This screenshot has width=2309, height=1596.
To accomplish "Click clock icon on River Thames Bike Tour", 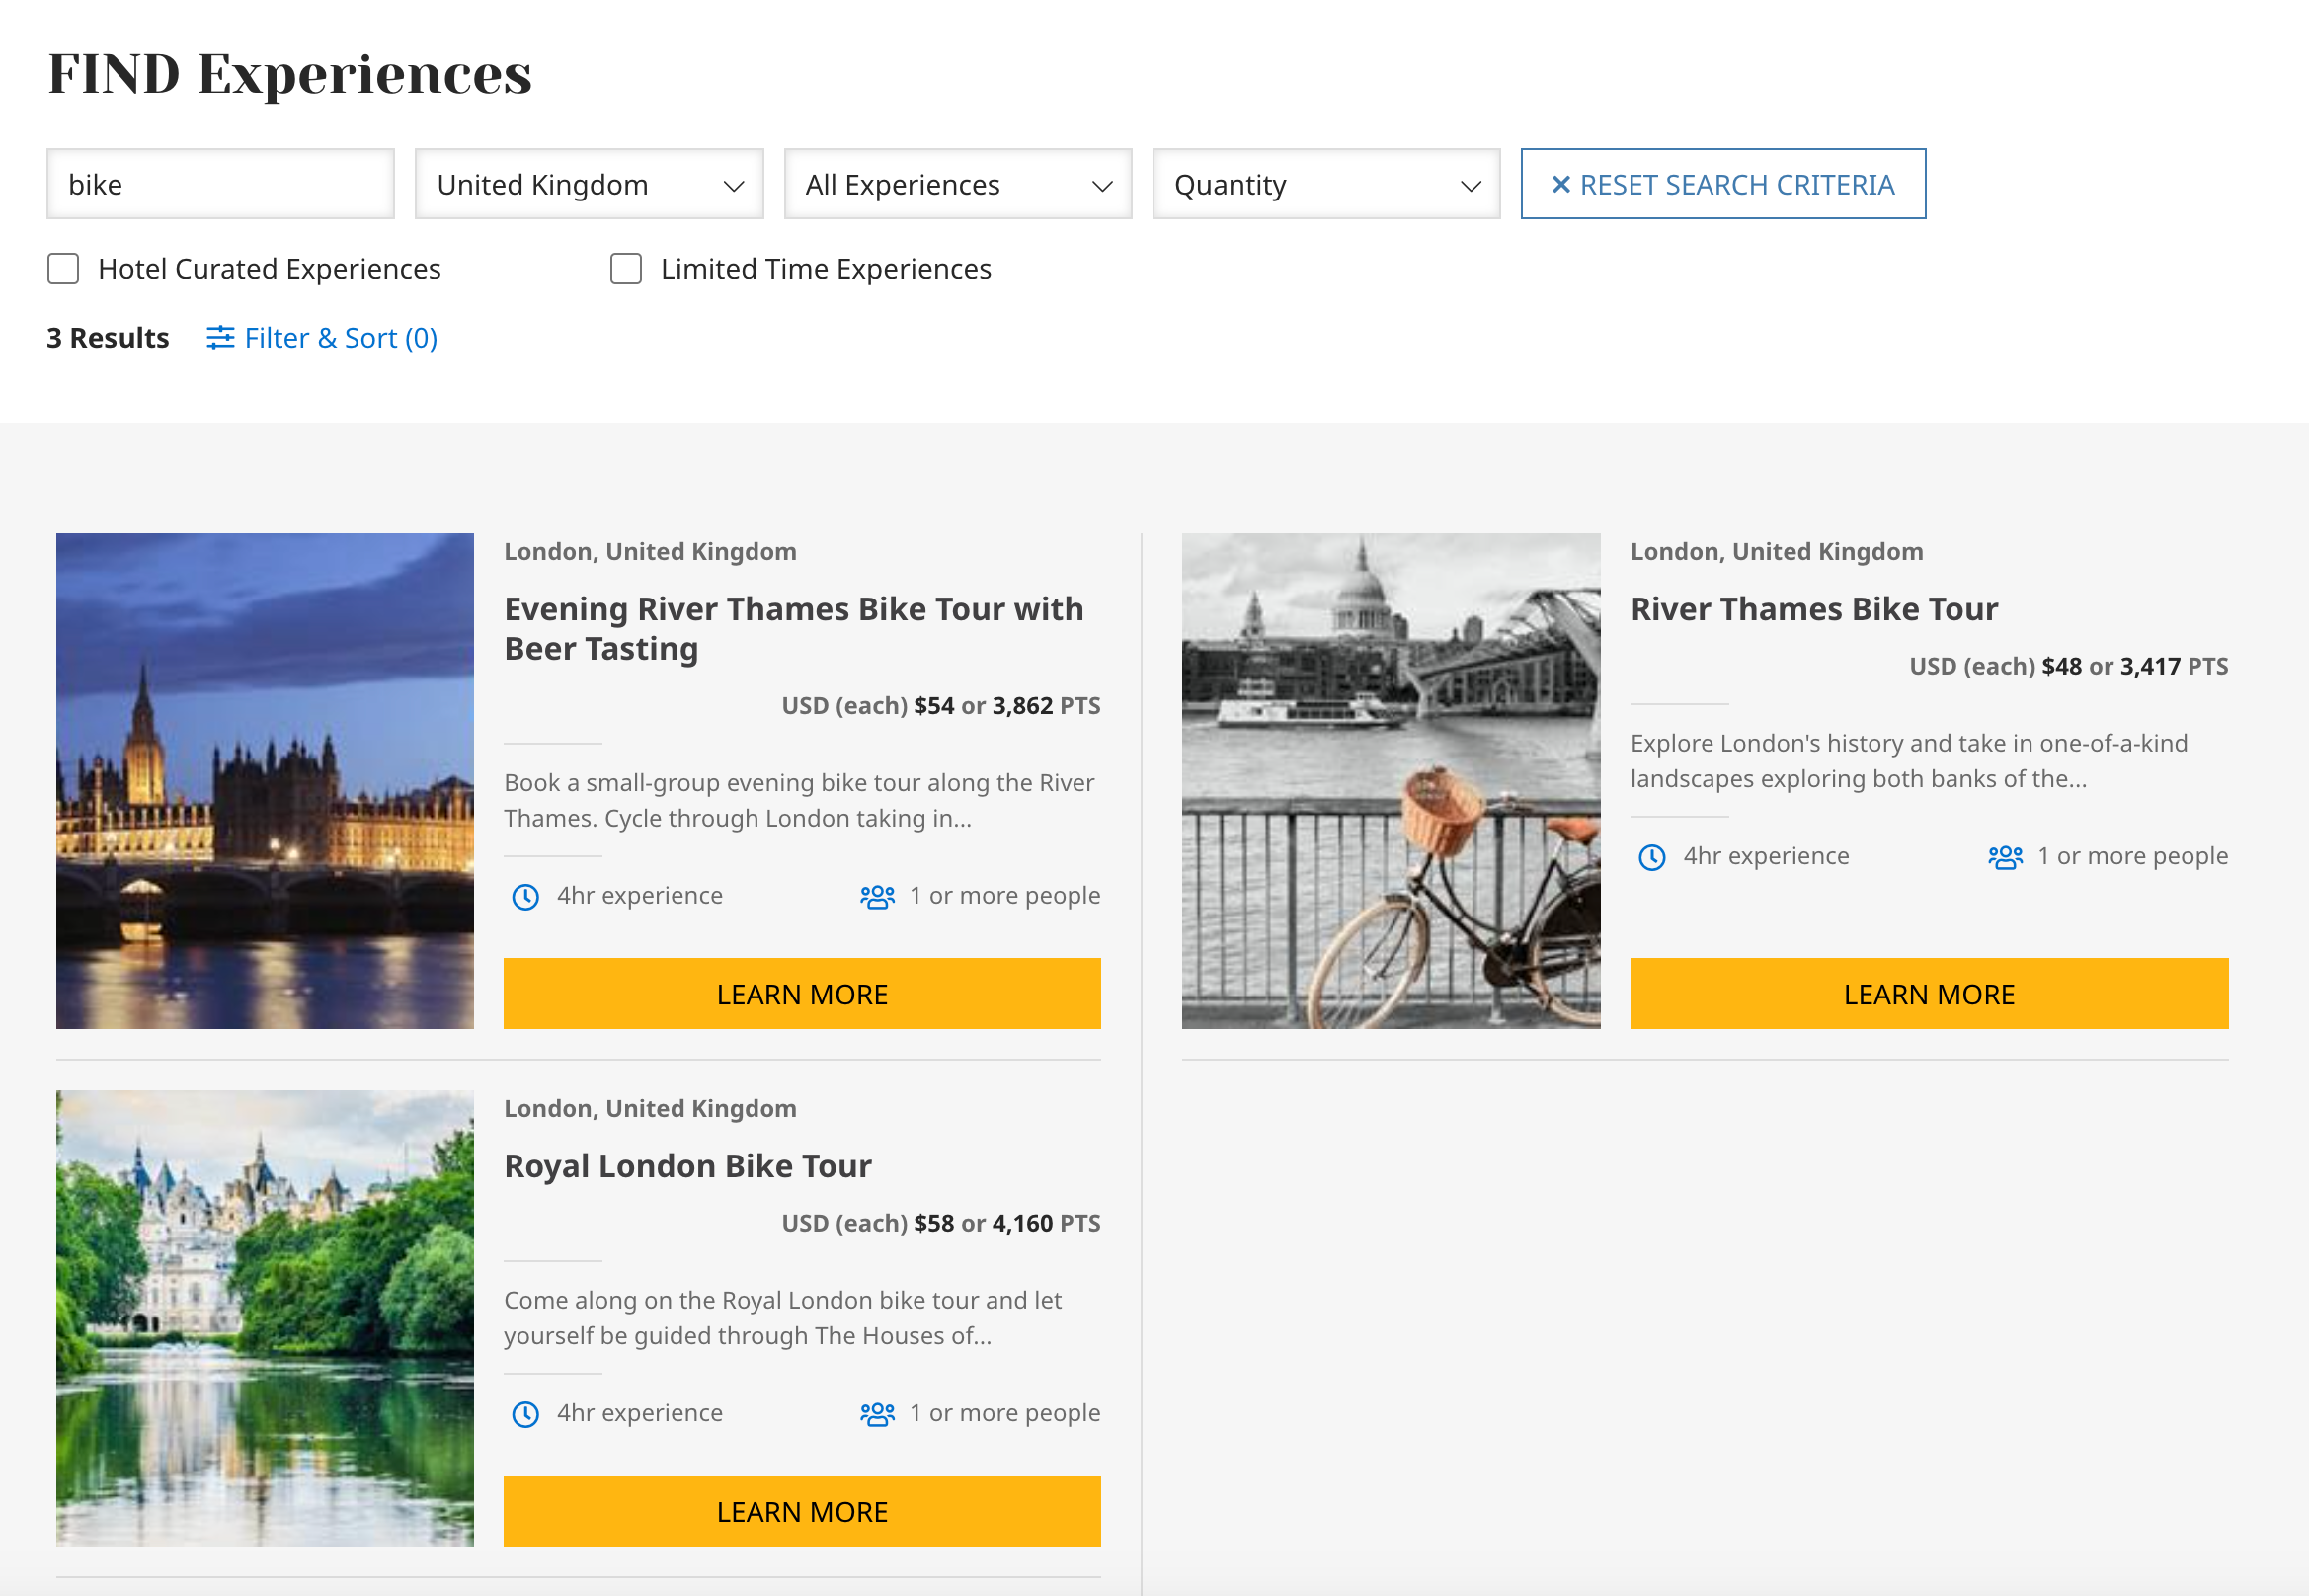I will click(x=1651, y=857).
